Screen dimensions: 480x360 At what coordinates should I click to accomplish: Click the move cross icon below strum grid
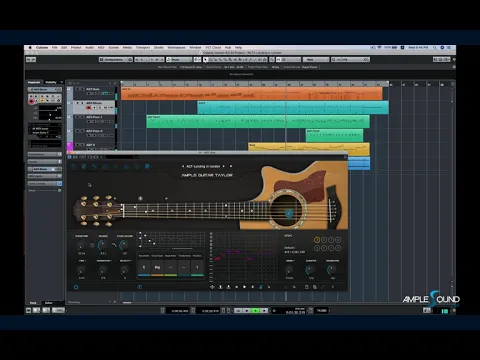point(212,287)
